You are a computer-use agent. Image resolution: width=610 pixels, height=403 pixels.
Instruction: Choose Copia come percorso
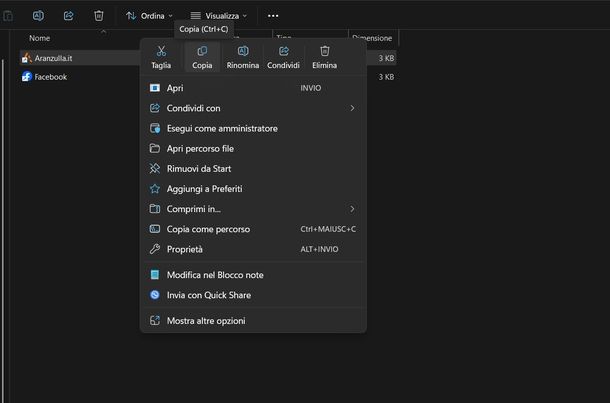click(x=253, y=229)
